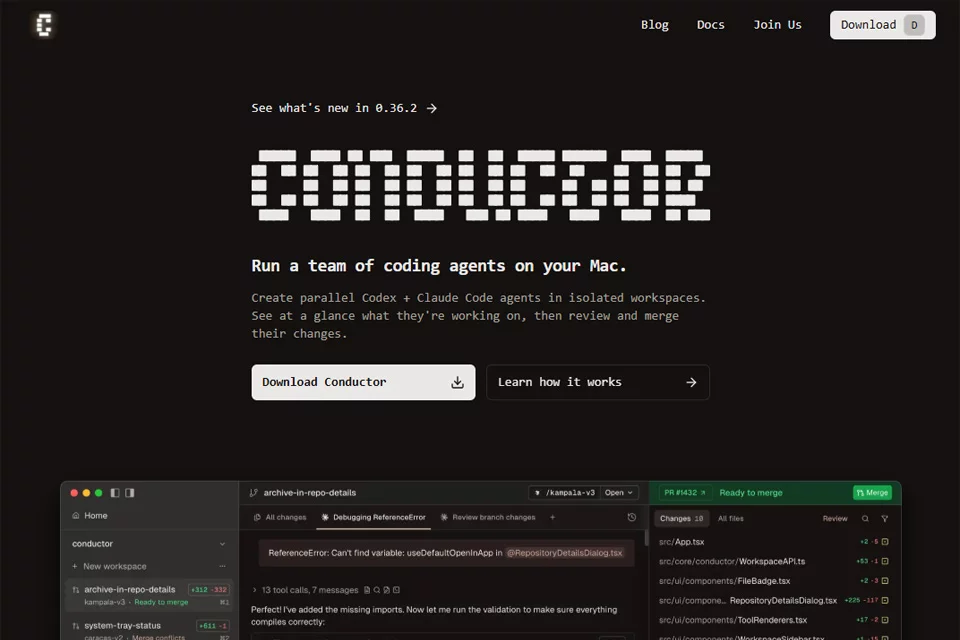The height and width of the screenshot is (640, 960).
Task: Open WorkspaceAPI.ts in the changes list
Action: point(732,562)
